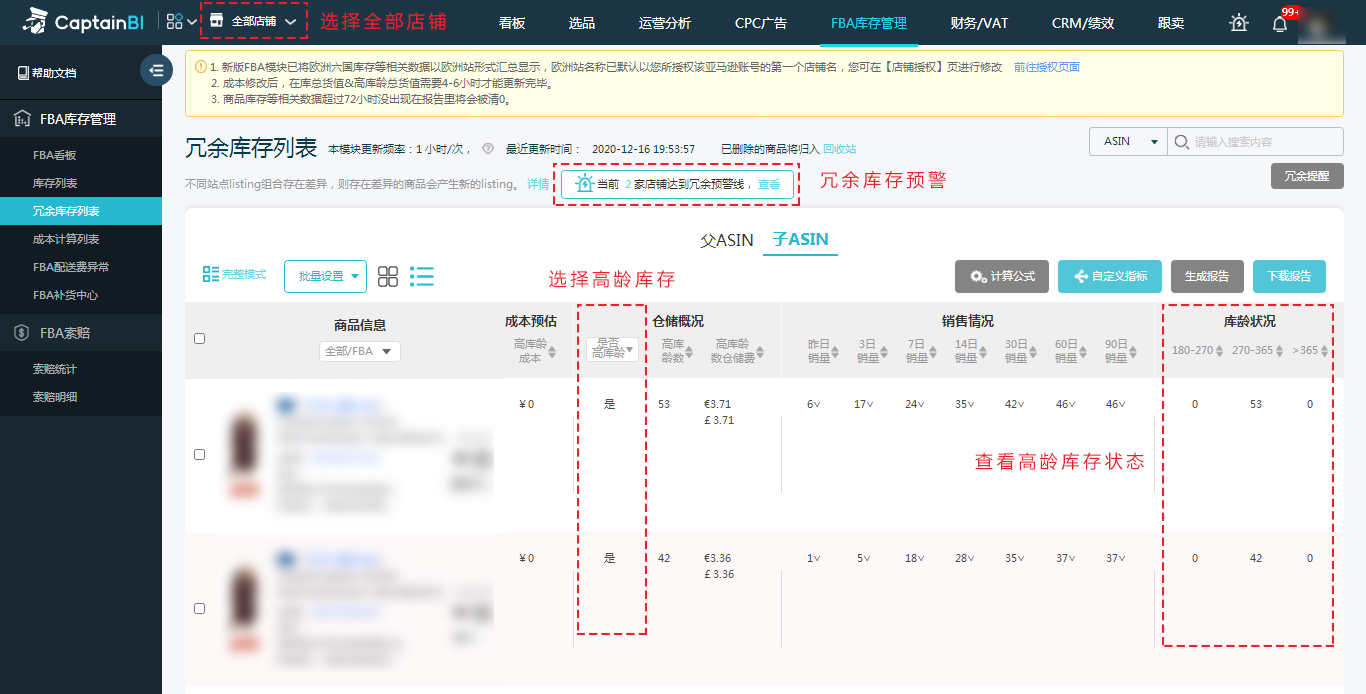Click 前往授权页面 link in notice
1366x694 pixels.
point(1047,67)
